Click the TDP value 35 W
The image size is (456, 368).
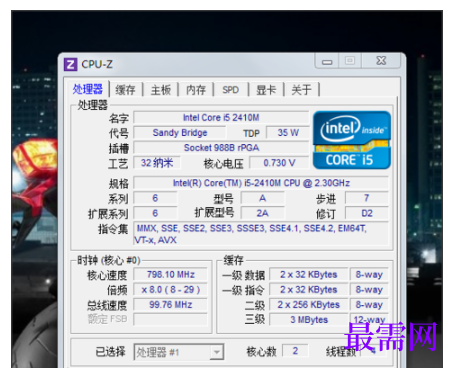pyautogui.click(x=288, y=133)
